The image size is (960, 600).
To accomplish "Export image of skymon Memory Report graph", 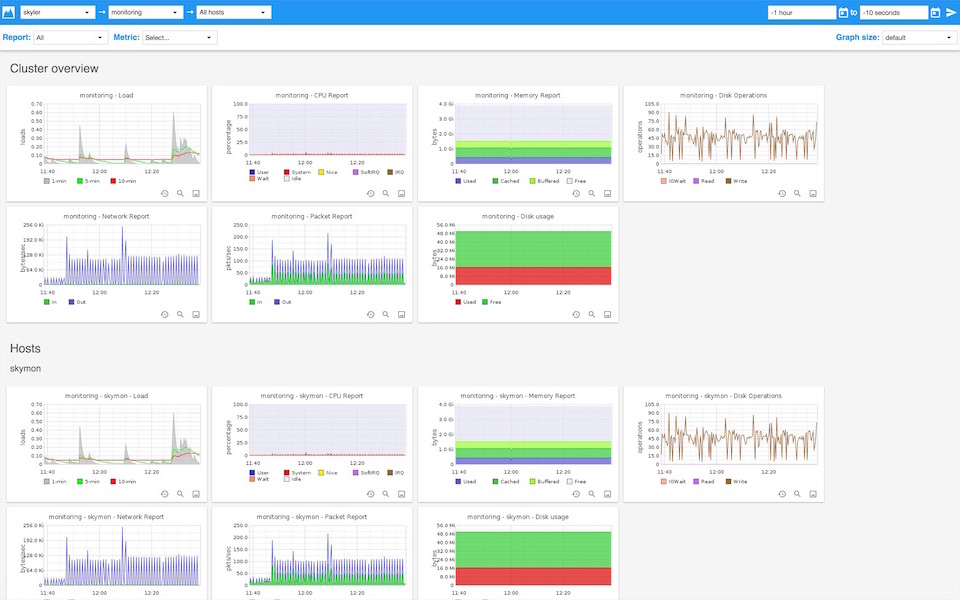I will [x=607, y=494].
